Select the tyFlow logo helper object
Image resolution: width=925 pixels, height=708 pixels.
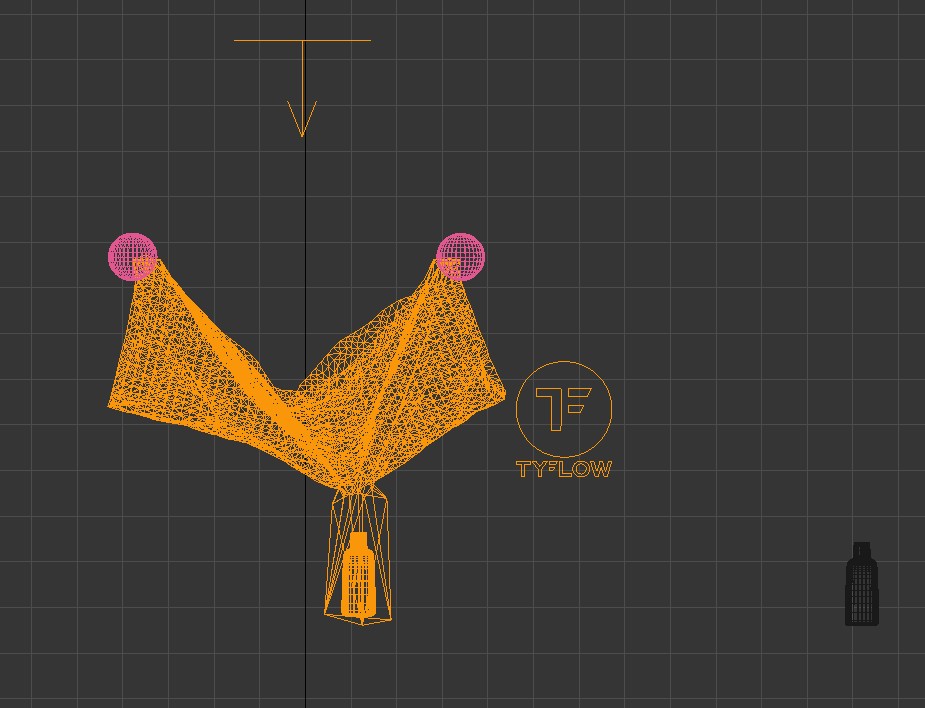(564, 419)
